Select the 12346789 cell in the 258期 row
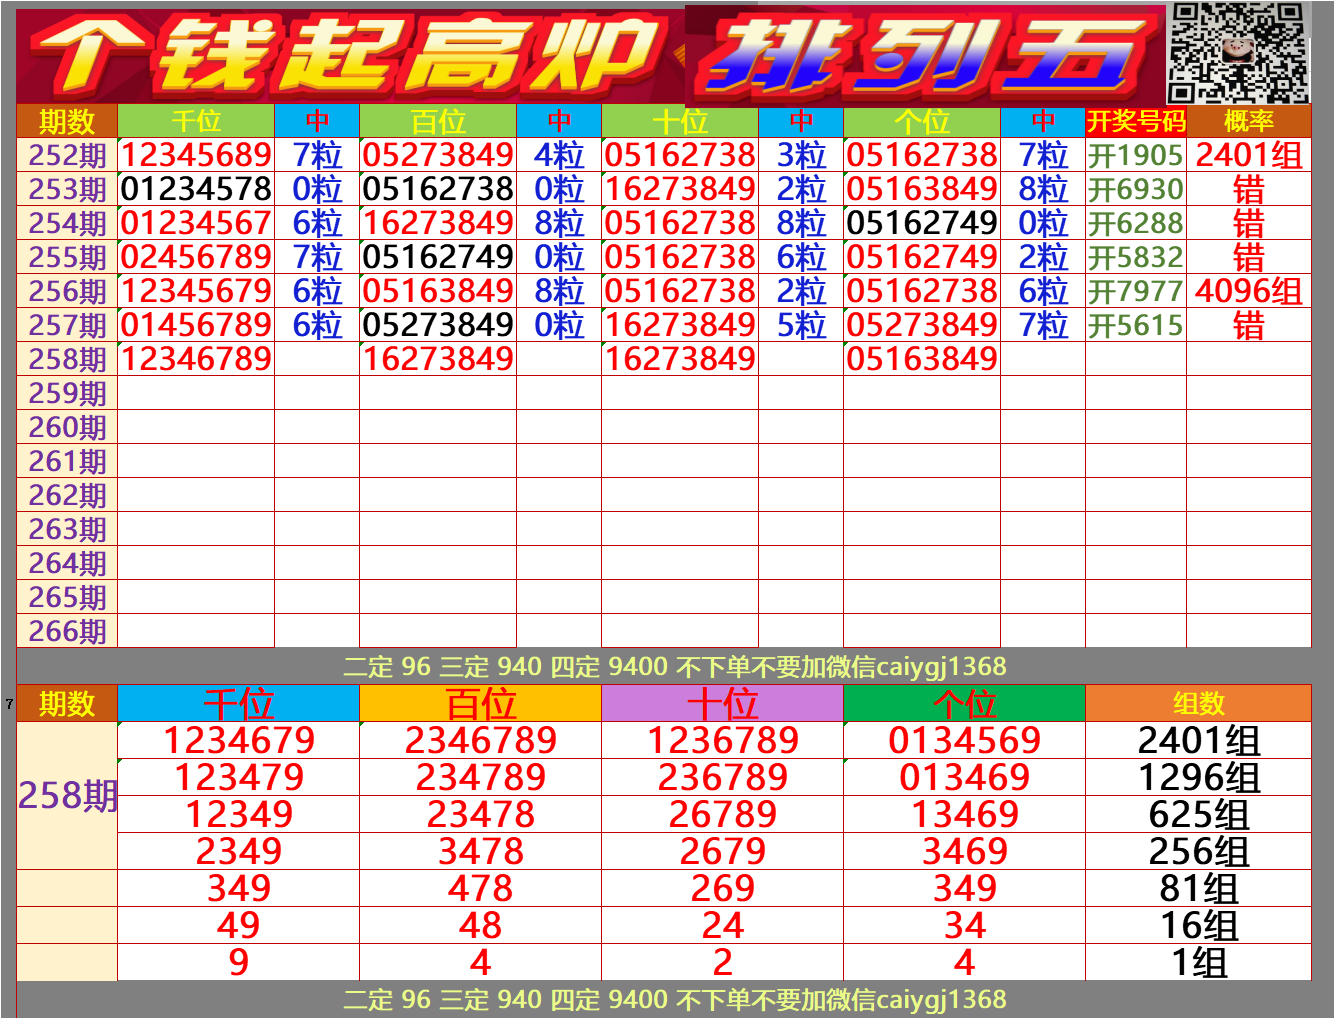The width and height of the screenshot is (1334, 1019). click(x=196, y=360)
